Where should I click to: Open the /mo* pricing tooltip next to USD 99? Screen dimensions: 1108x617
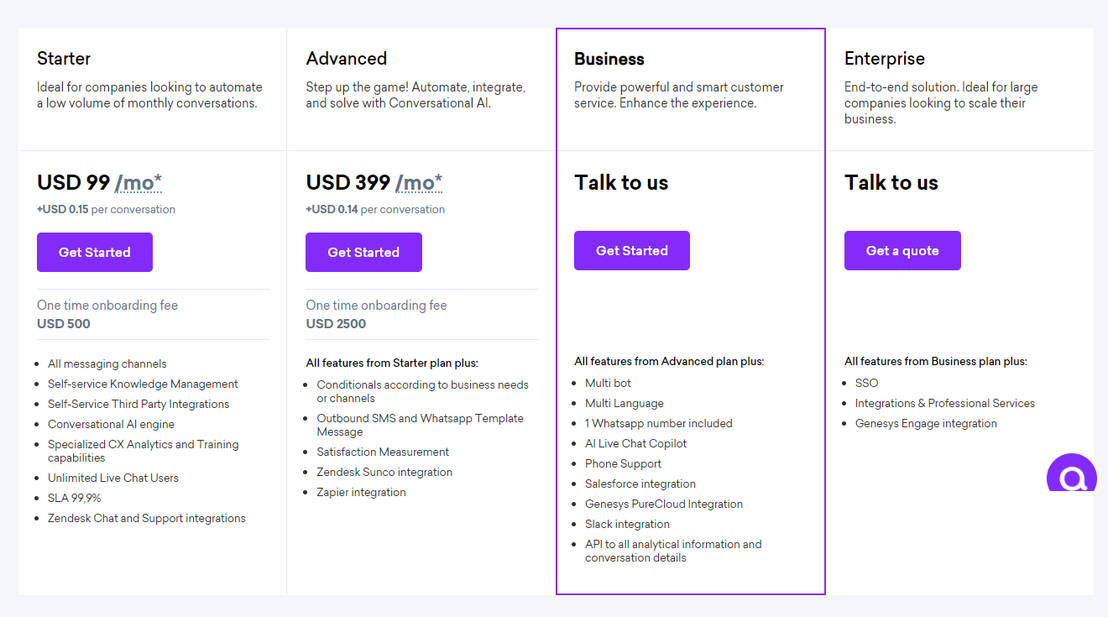point(142,182)
